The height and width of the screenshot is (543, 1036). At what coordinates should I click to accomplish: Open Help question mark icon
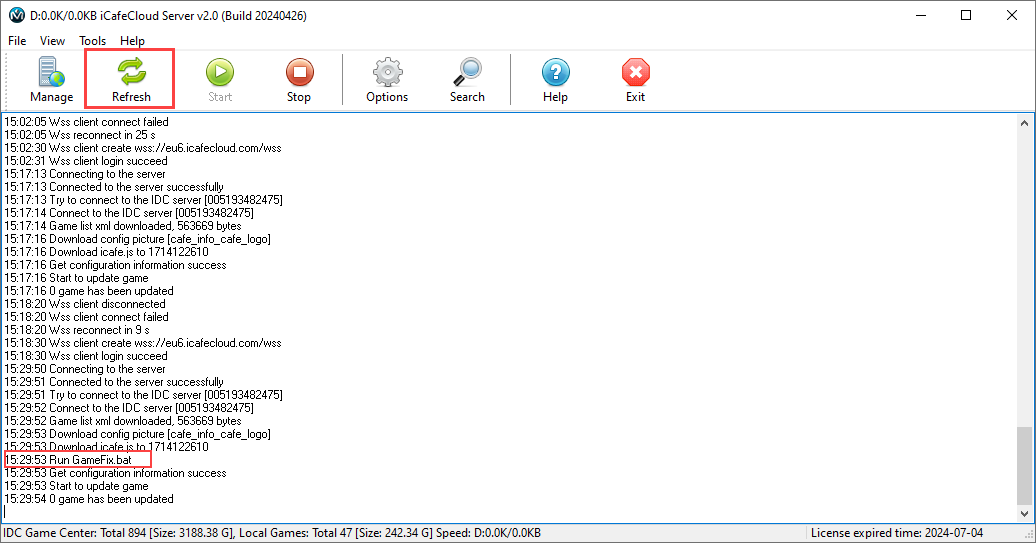click(x=555, y=72)
